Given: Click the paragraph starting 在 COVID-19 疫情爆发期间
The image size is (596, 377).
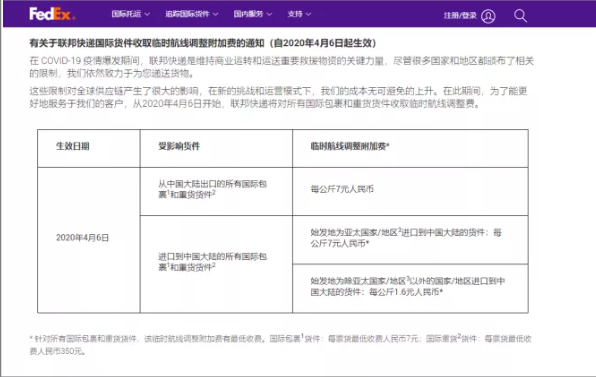Looking at the screenshot, I should click(282, 67).
